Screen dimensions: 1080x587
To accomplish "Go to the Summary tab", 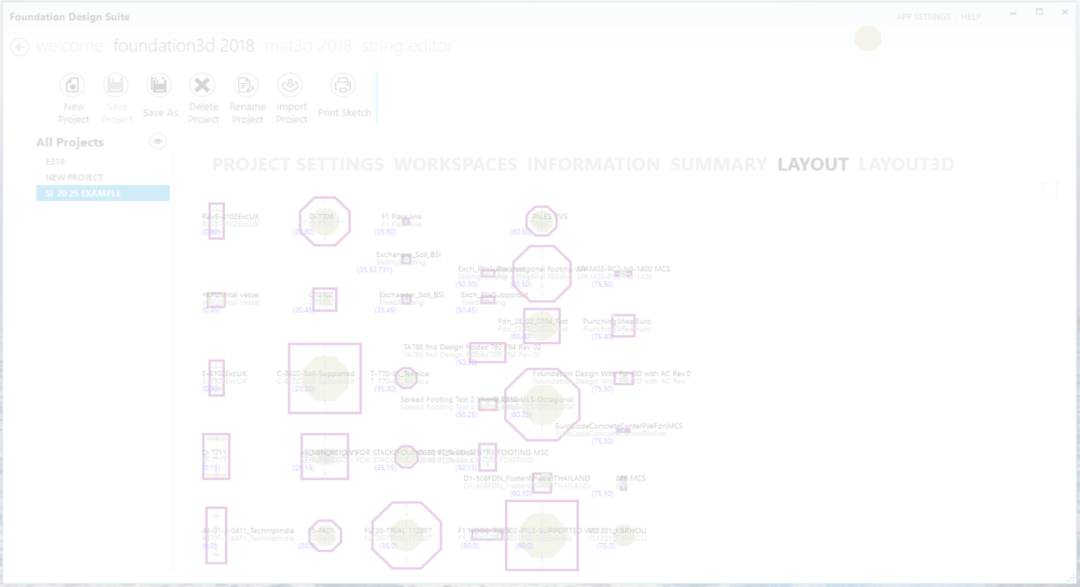I will [718, 165].
